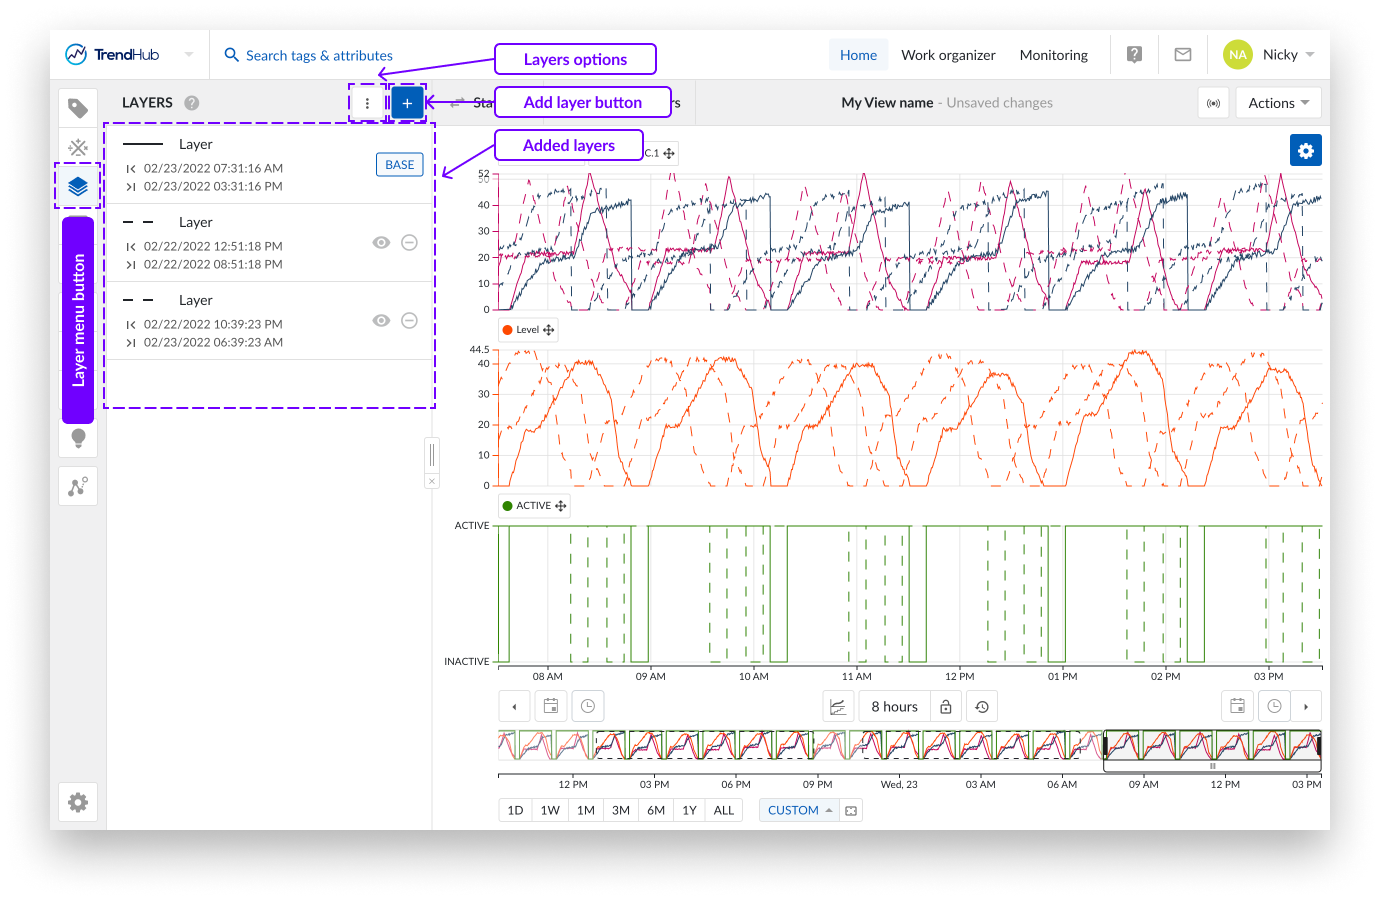Click the blue add layer plus button

coord(407,103)
